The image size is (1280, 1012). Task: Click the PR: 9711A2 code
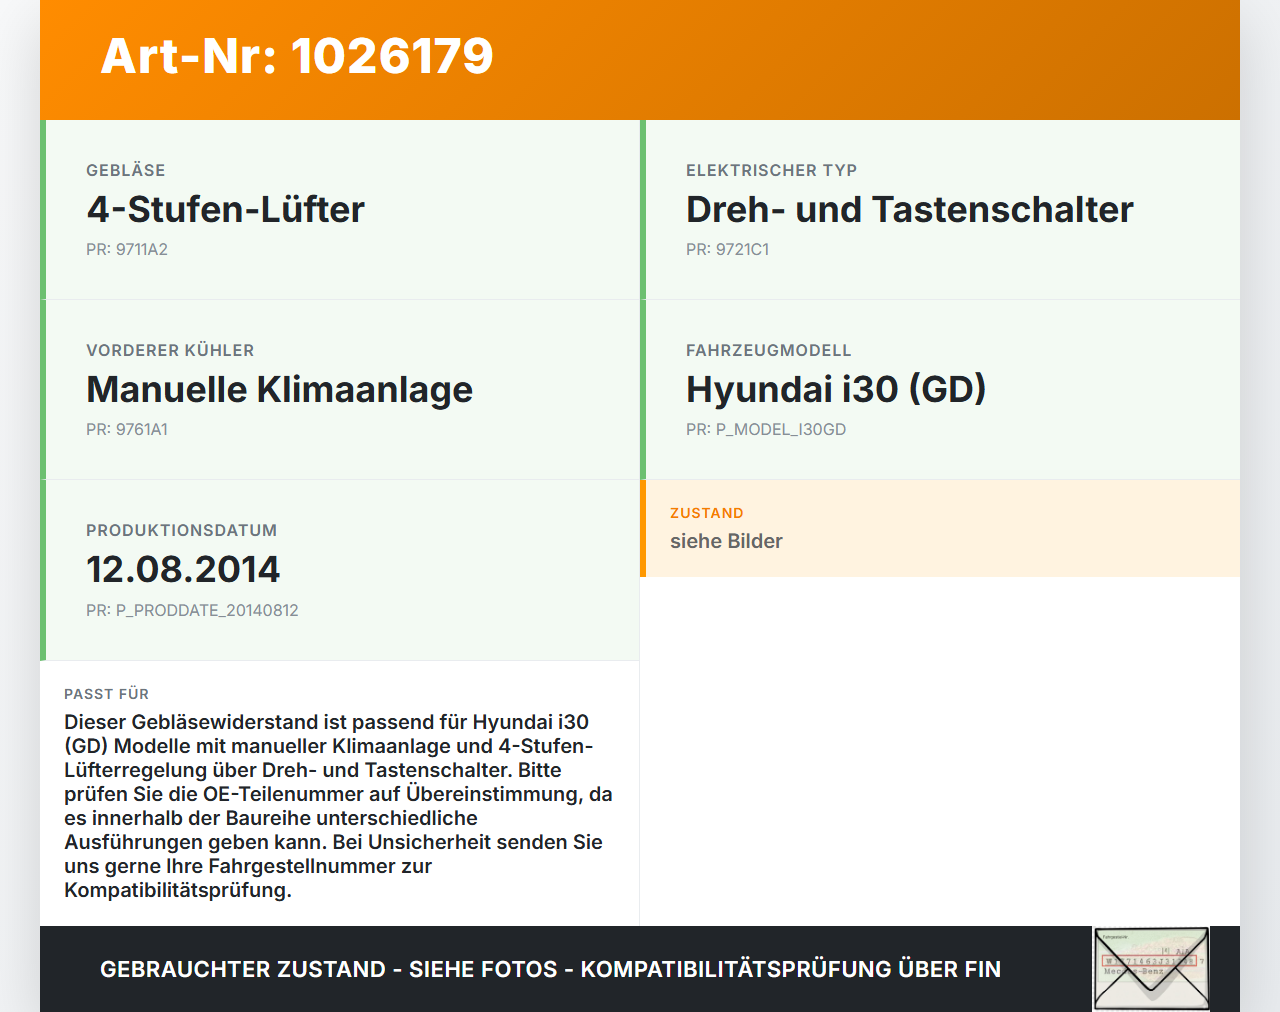(x=127, y=250)
